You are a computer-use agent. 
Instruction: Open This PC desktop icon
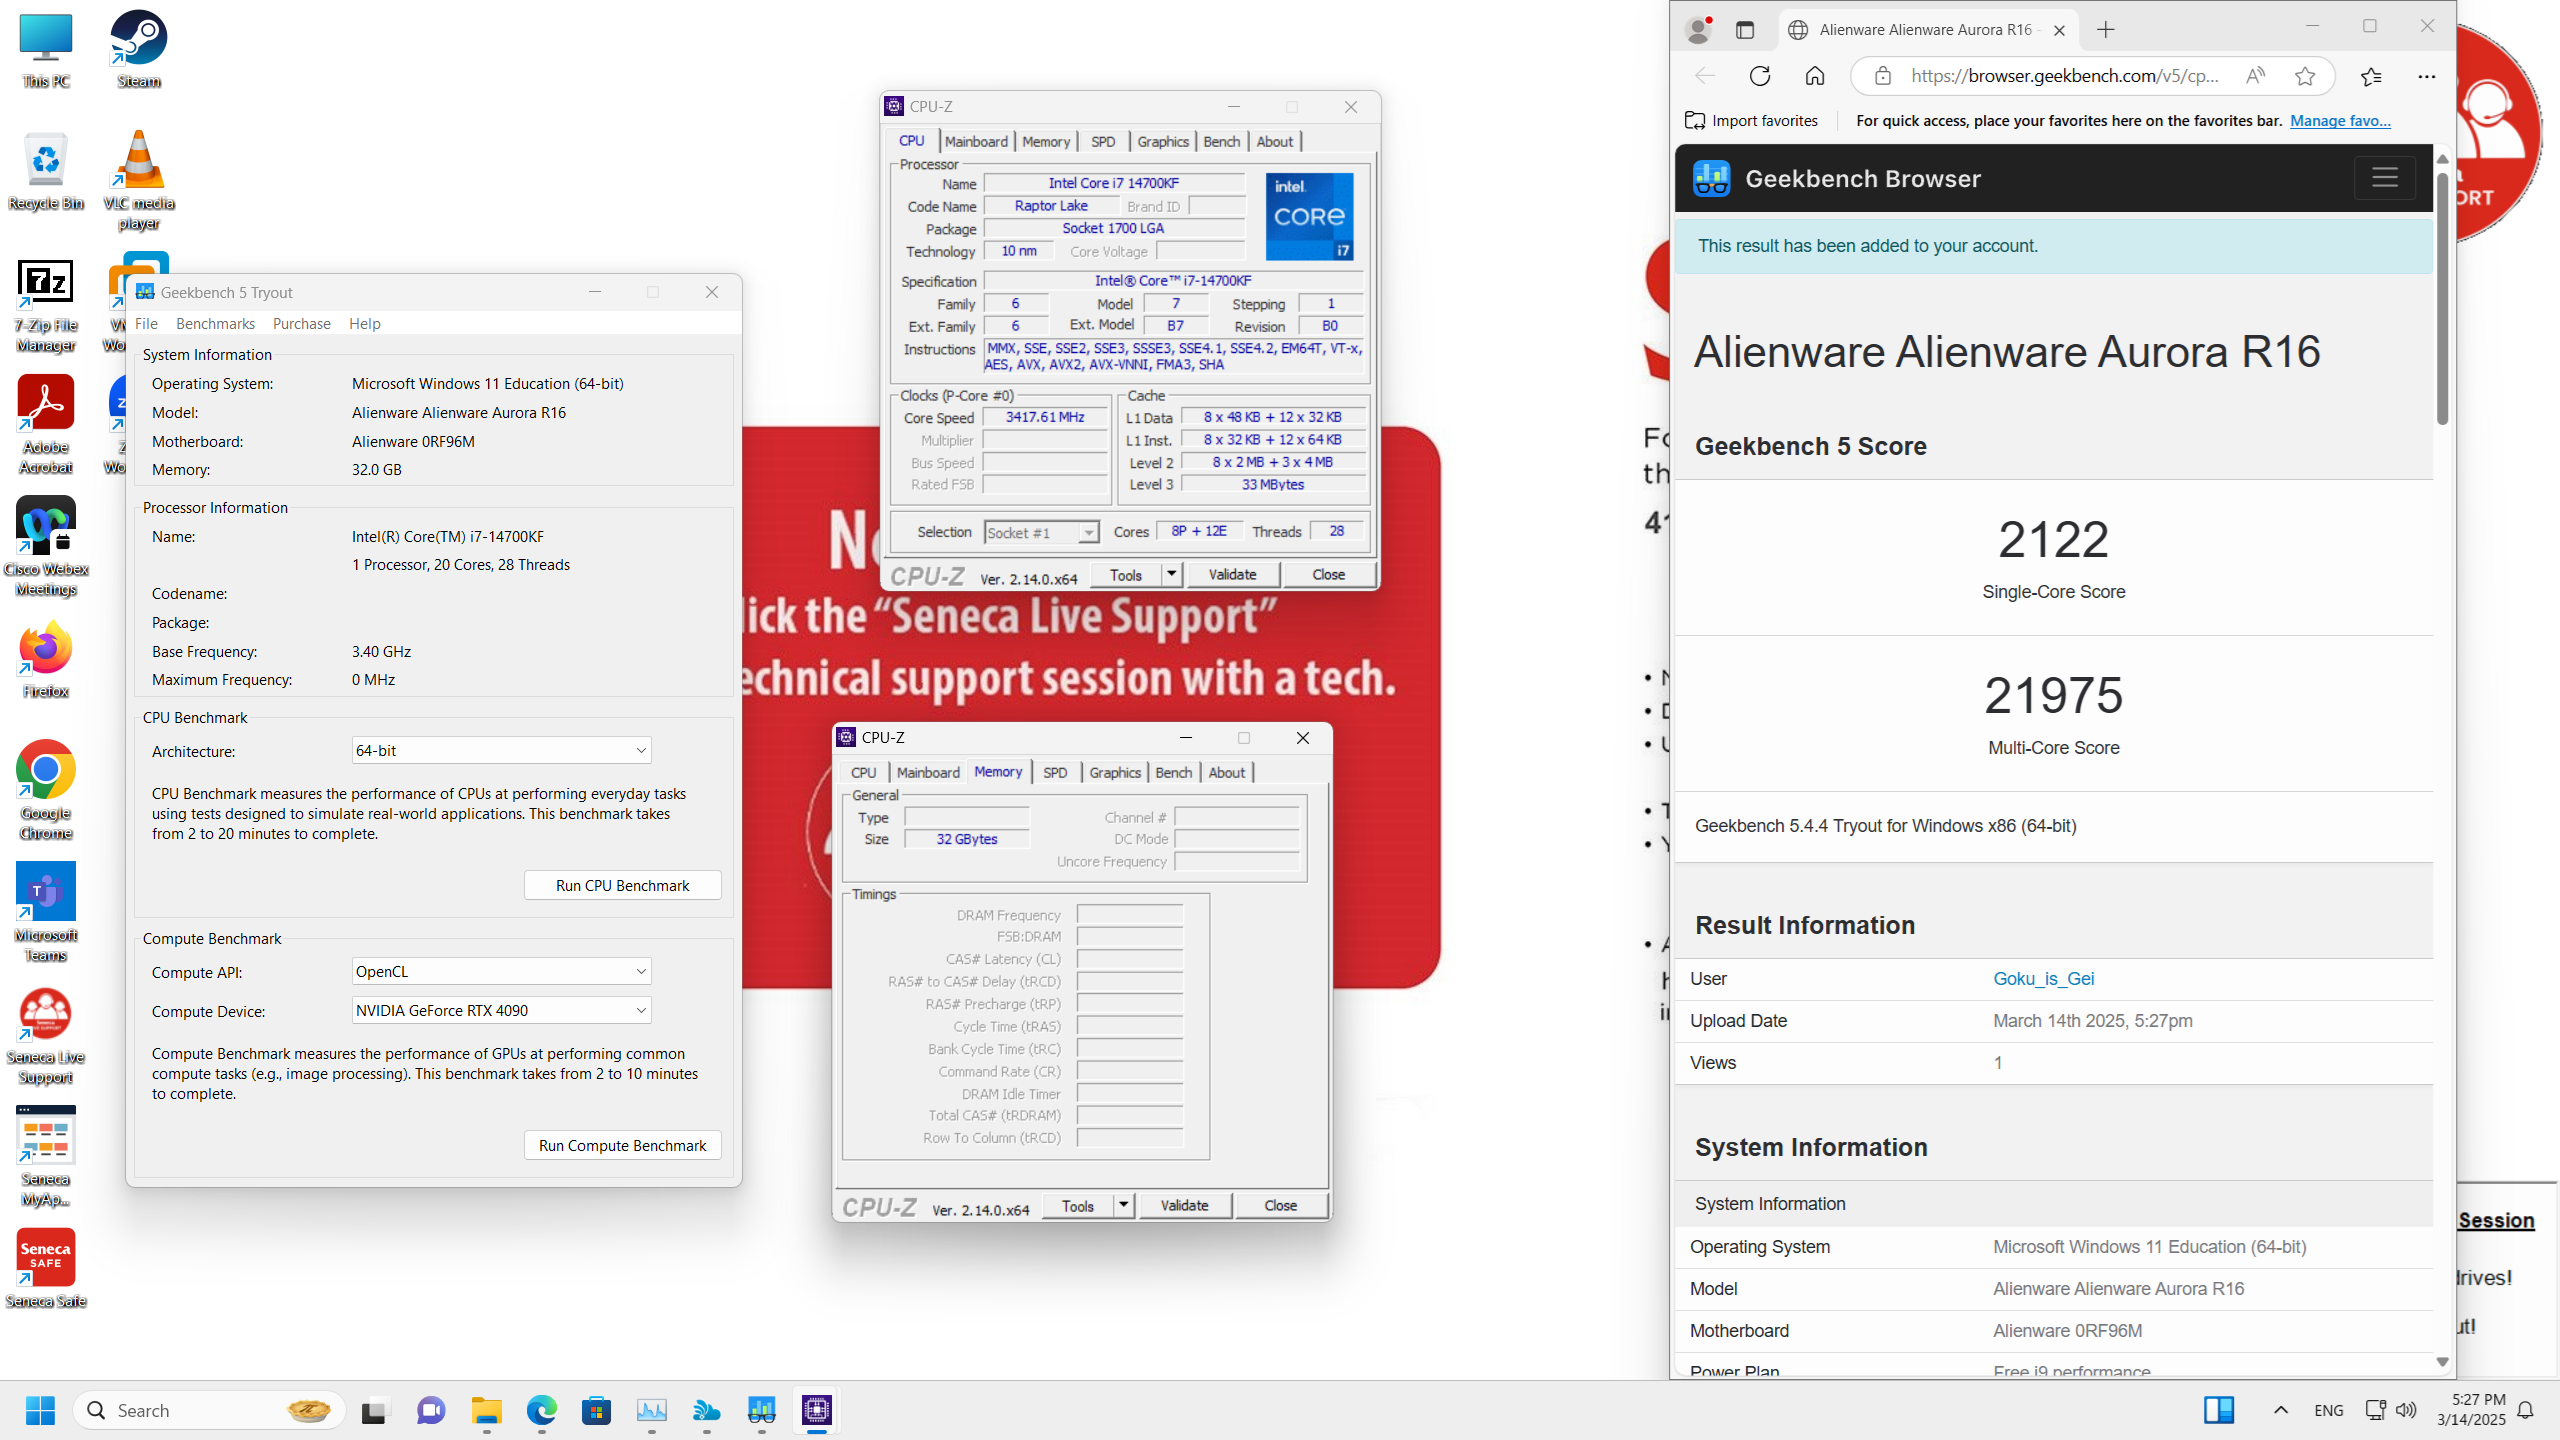(46, 50)
